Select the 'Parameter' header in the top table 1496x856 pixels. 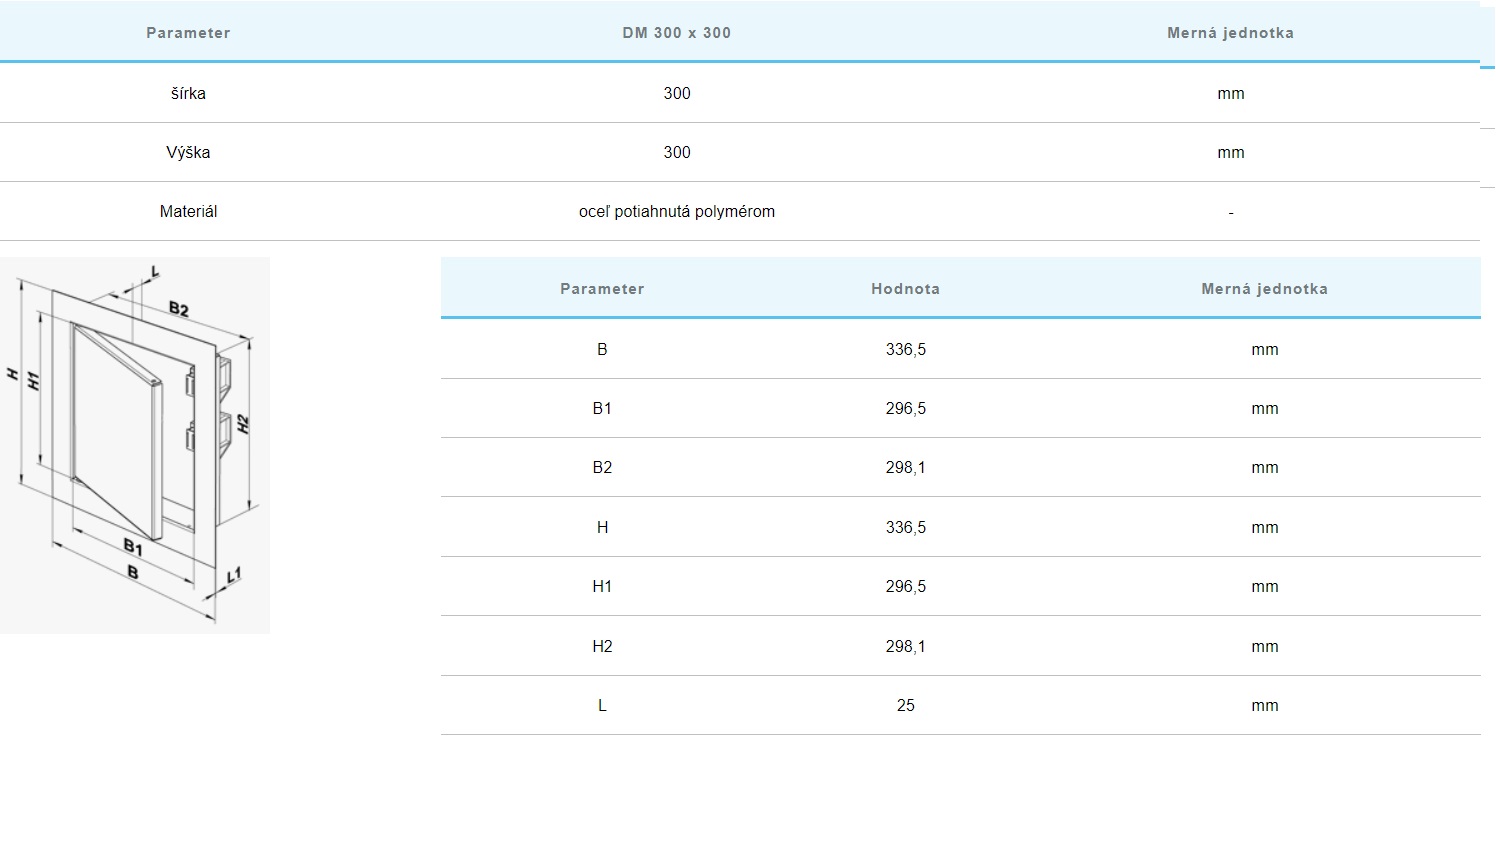coord(188,33)
